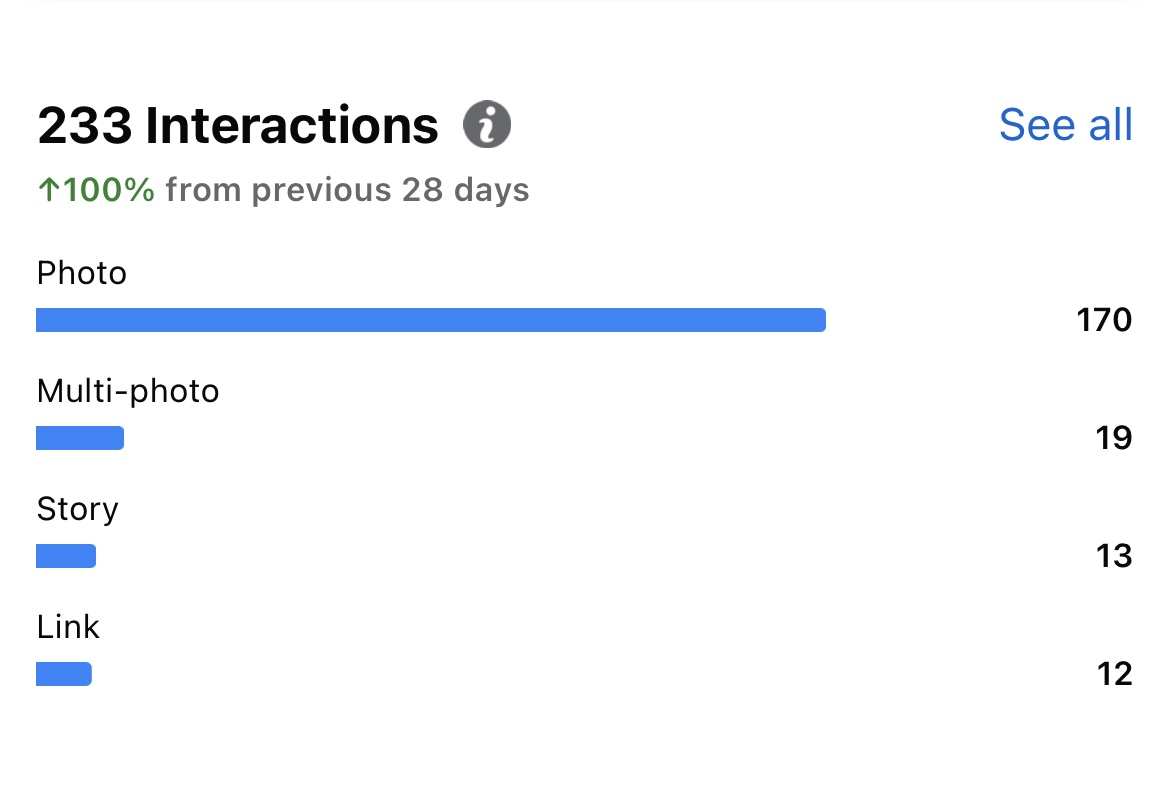The image size is (1170, 790).
Task: Click the 13 Story count
Action: pyautogui.click(x=1113, y=556)
